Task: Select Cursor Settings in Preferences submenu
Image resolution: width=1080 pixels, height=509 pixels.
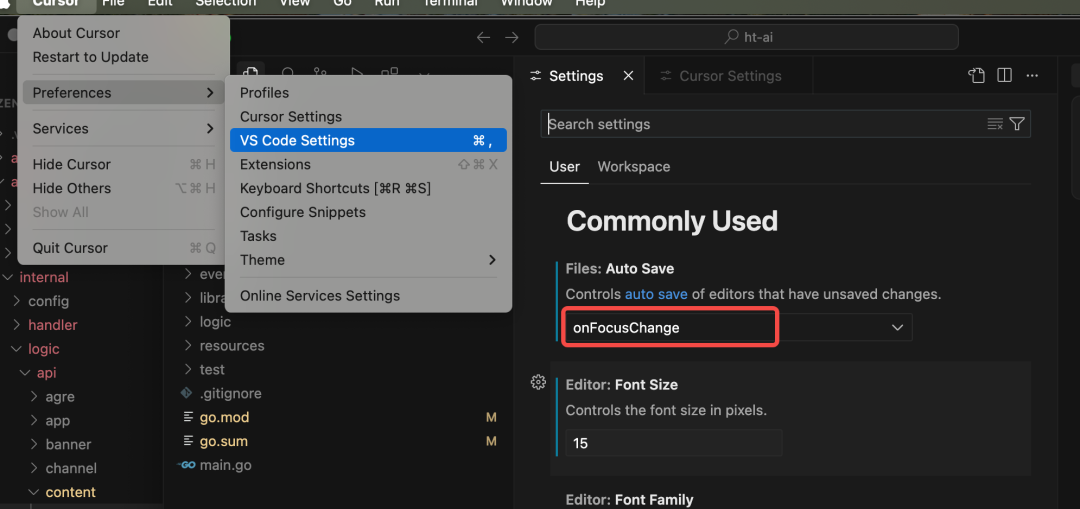Action: [368, 116]
